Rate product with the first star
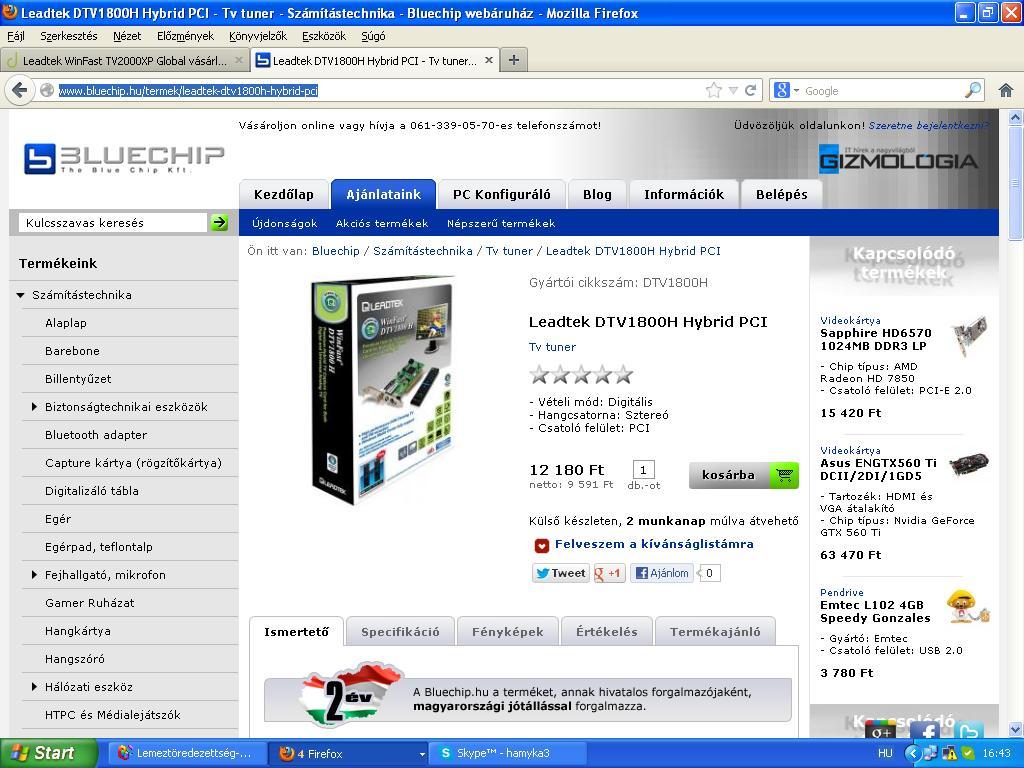 pos(539,375)
